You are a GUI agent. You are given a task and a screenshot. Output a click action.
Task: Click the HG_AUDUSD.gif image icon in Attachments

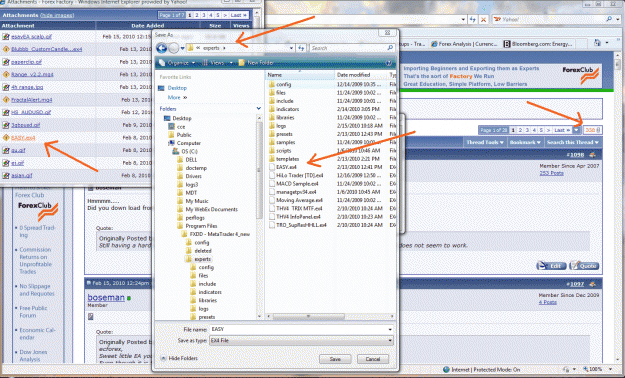pos(6,112)
